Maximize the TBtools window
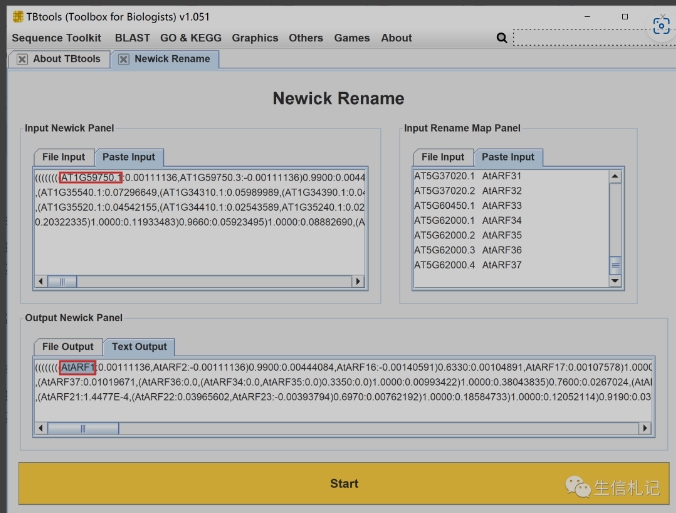This screenshot has height=513, width=676. [x=625, y=16]
